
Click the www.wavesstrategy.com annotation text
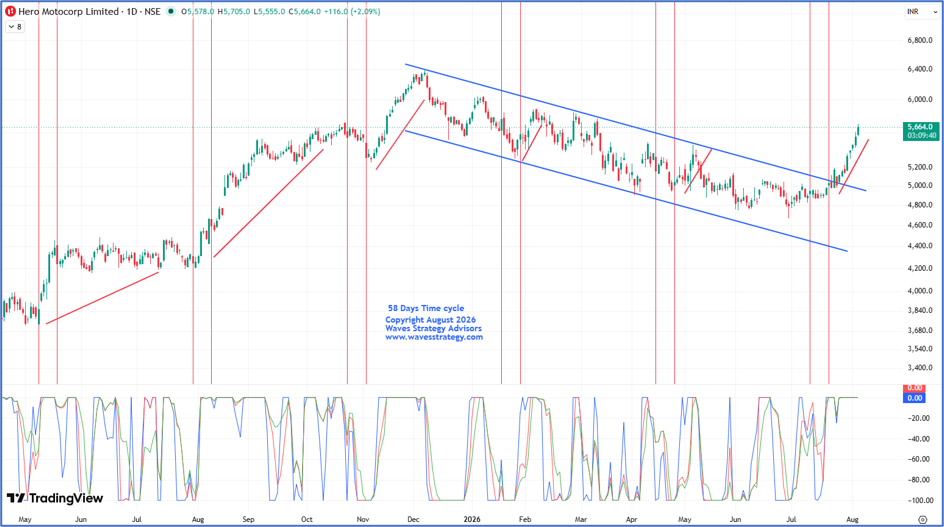click(x=434, y=337)
